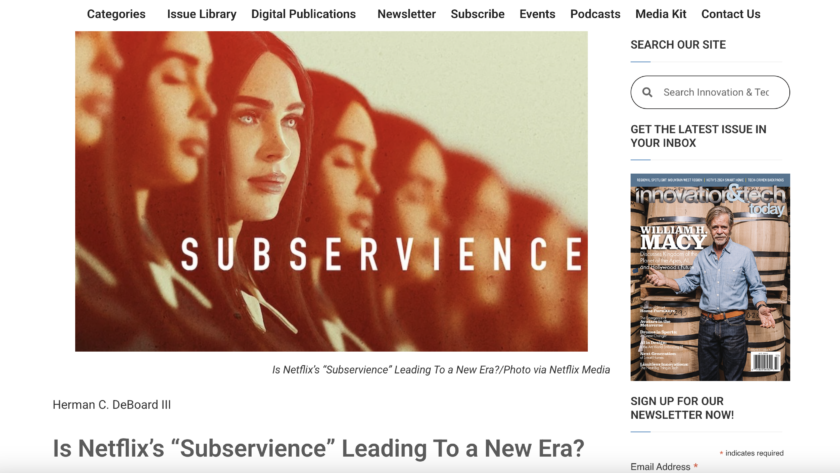Go to Contact Us
This screenshot has width=840, height=473.
[x=731, y=14]
